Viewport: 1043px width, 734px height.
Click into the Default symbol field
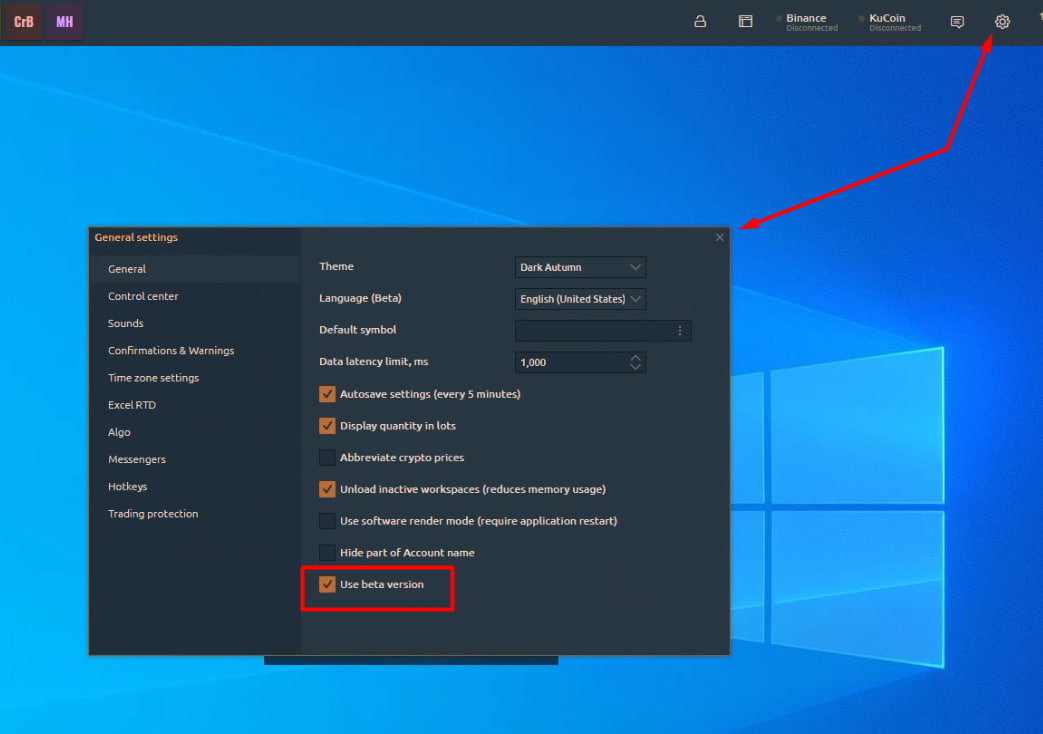(x=592, y=331)
